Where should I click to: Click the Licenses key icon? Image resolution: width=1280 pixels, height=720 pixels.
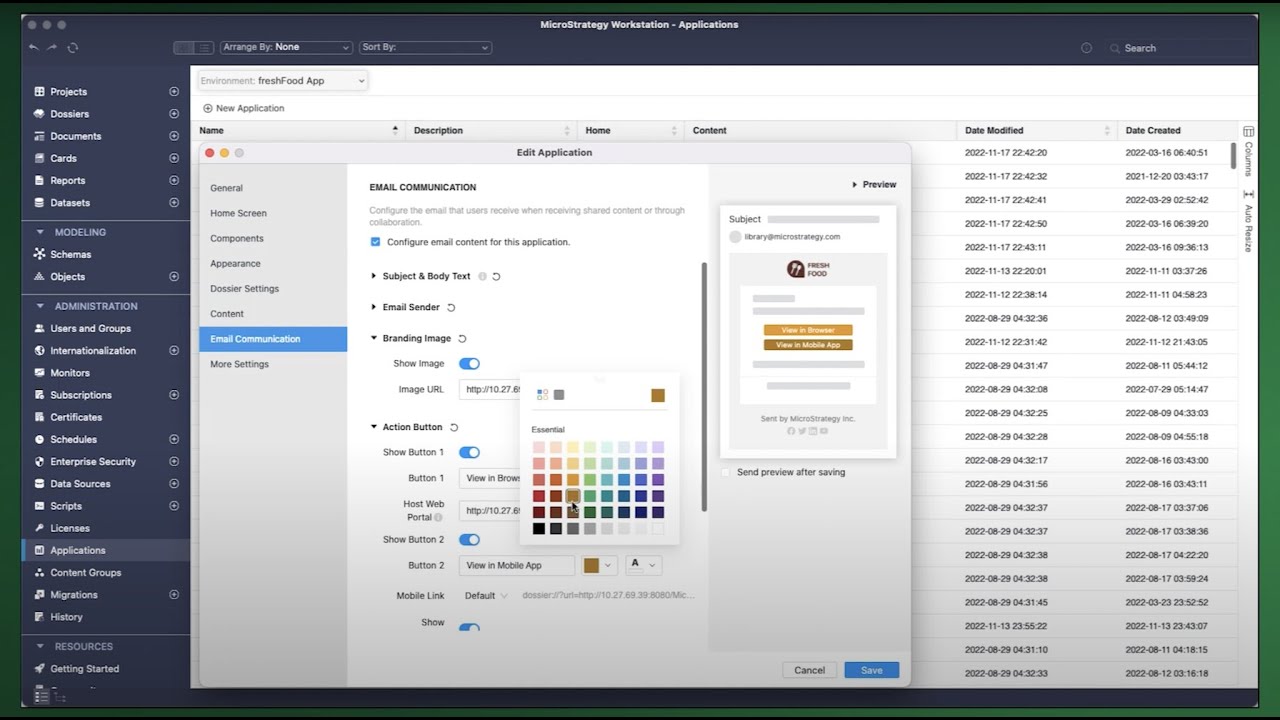[40, 528]
